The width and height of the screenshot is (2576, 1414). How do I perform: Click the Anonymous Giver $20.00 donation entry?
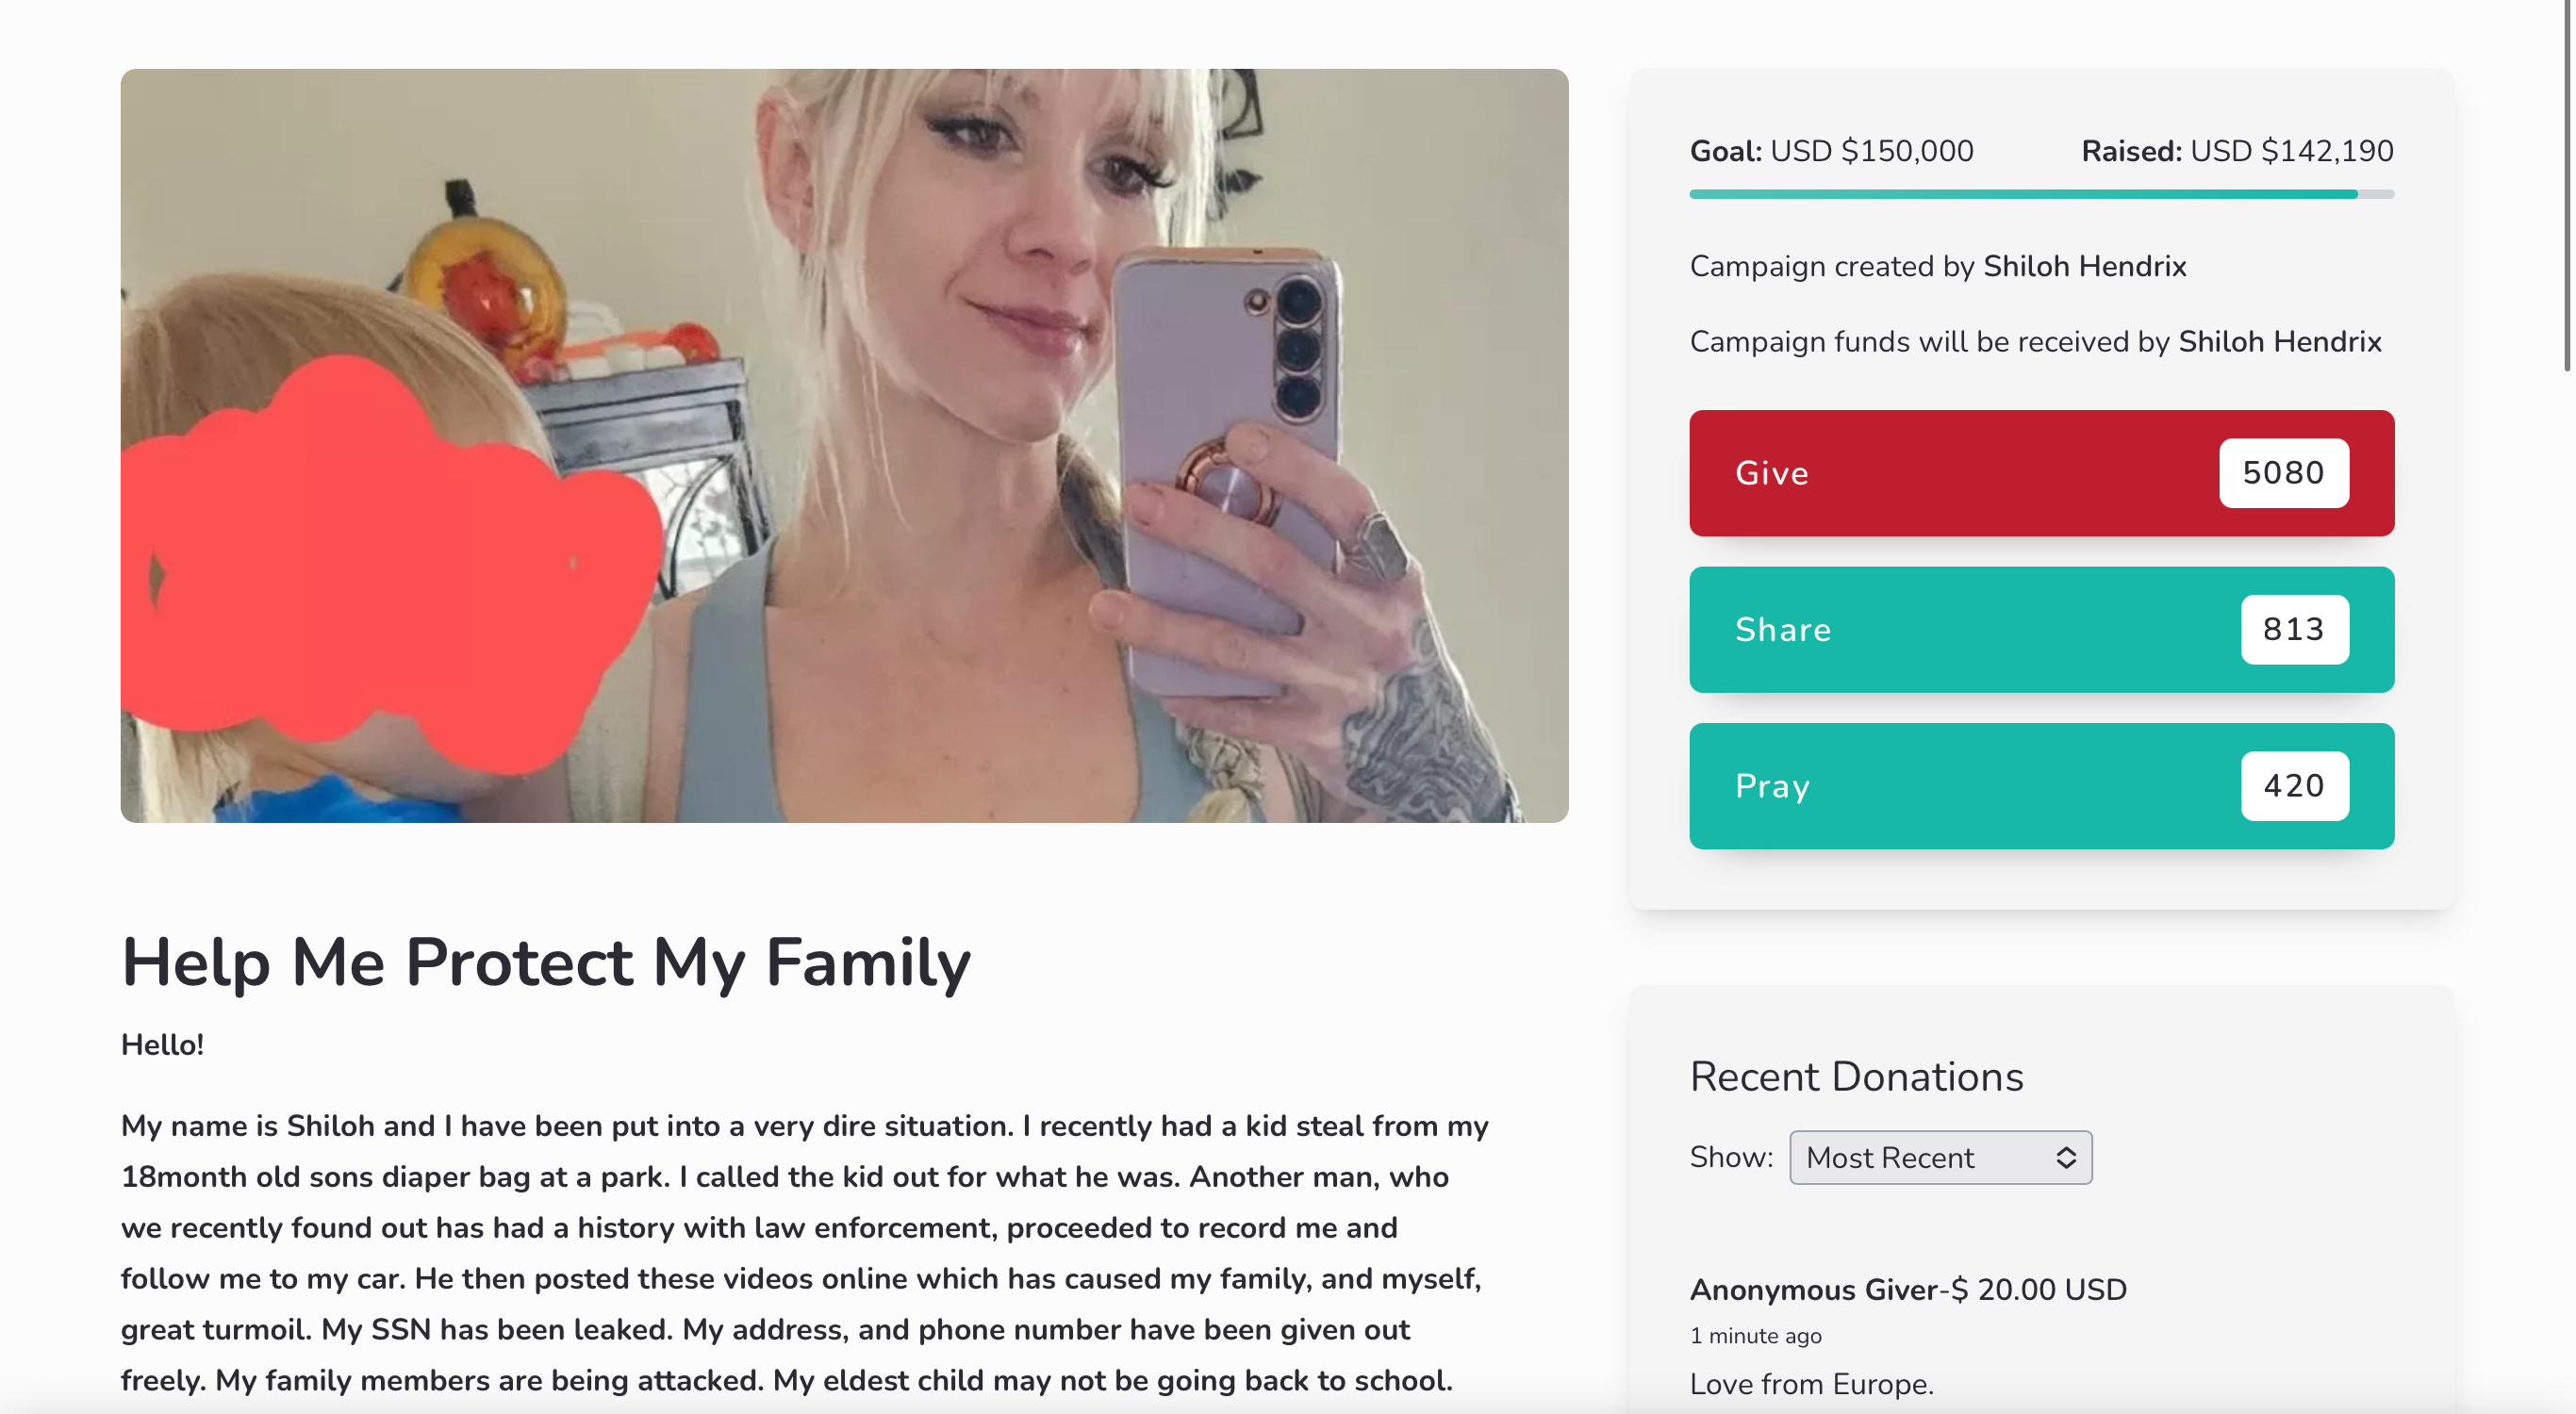tap(1908, 1289)
